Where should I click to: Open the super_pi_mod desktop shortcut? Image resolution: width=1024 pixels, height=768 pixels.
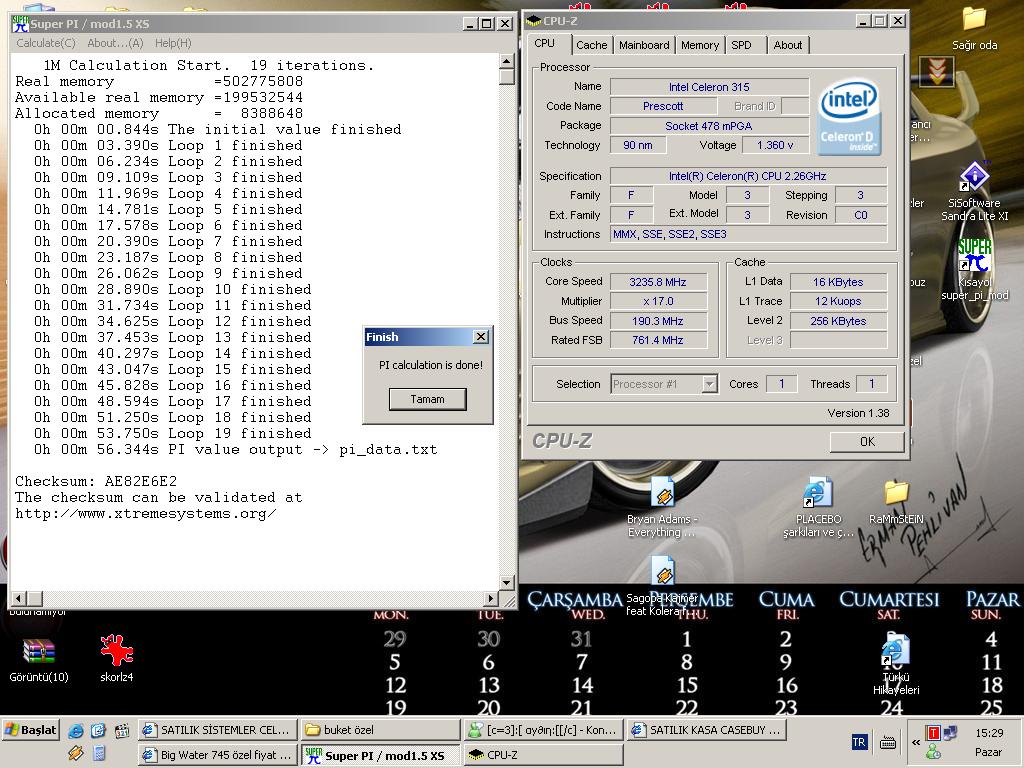pos(974,256)
